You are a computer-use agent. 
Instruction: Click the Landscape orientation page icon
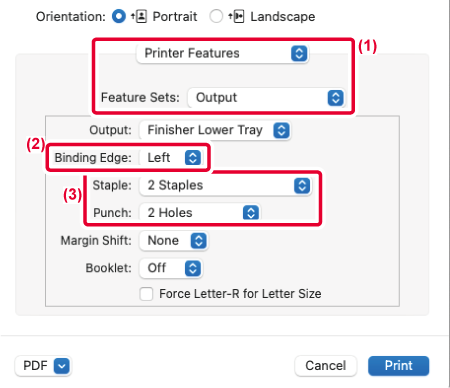coord(236,16)
